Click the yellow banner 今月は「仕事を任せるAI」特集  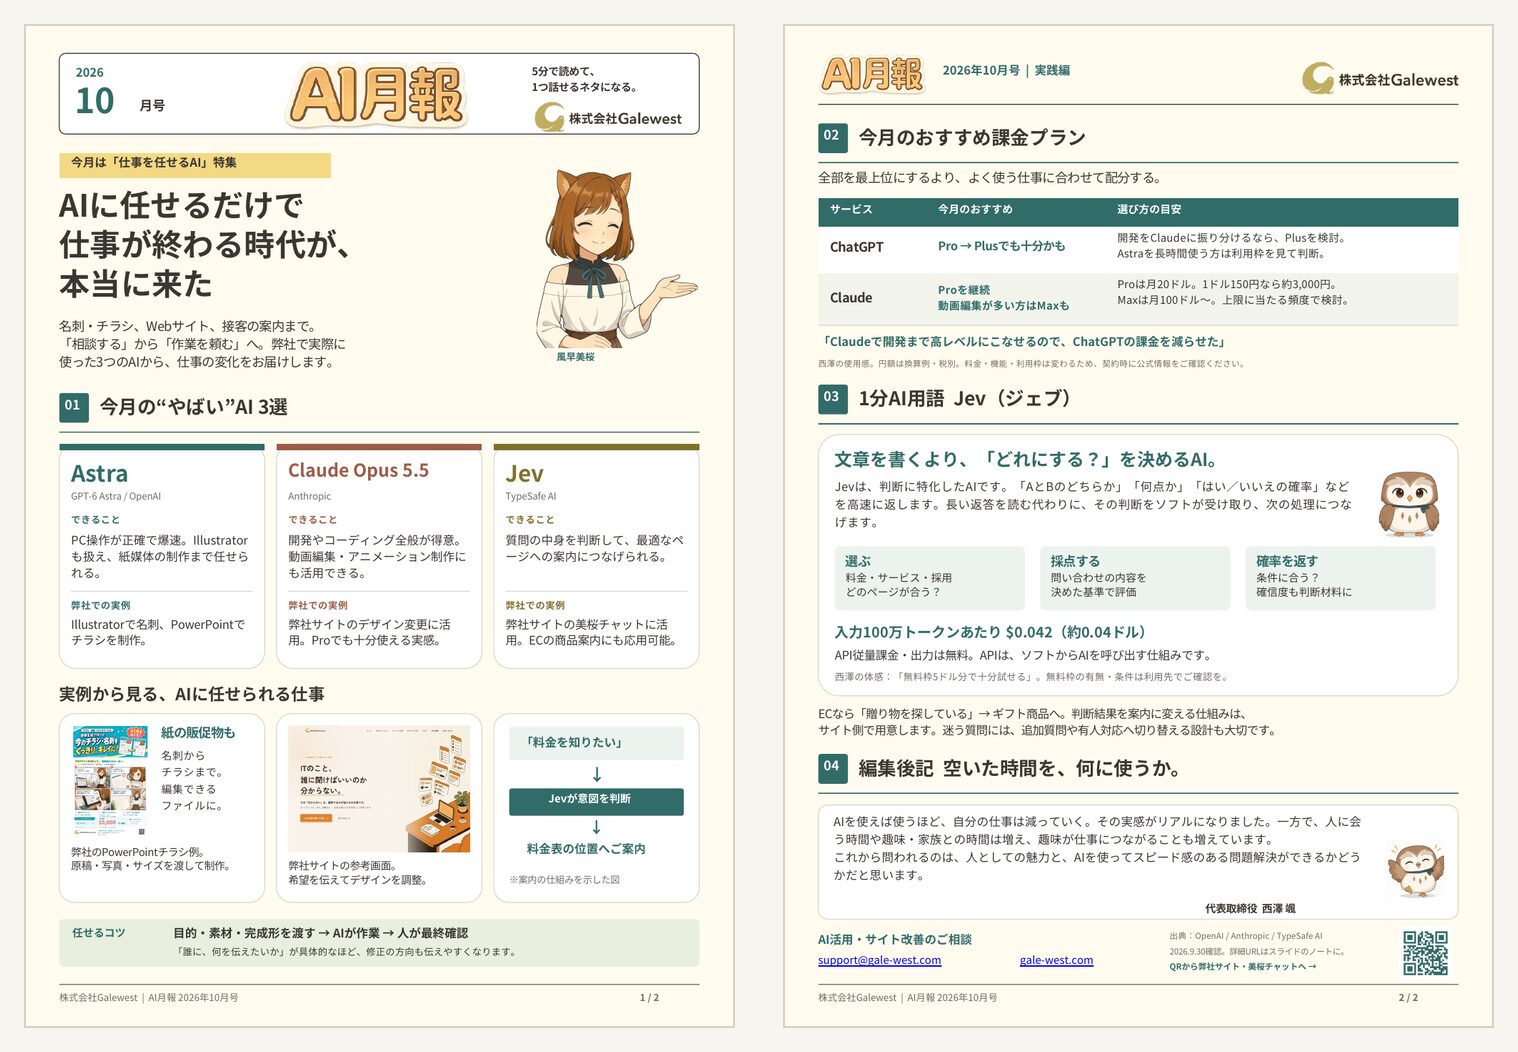[x=195, y=165]
